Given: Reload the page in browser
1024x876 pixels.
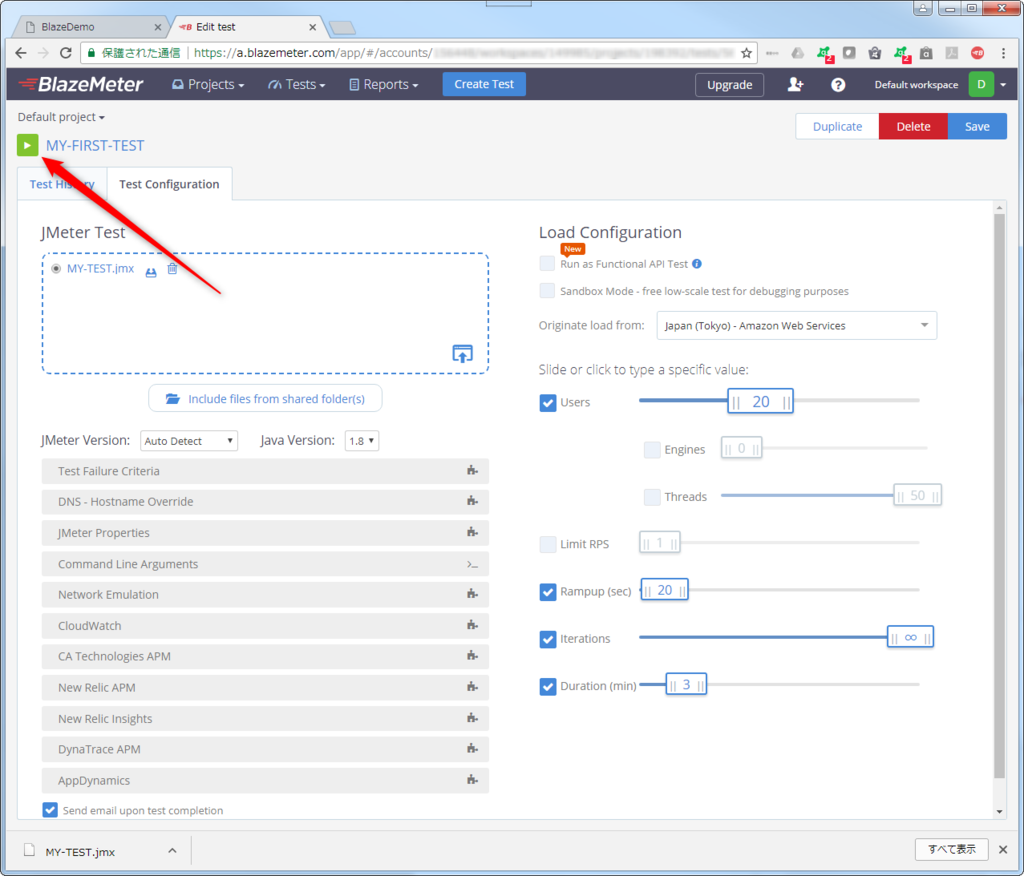Looking at the screenshot, I should [65, 53].
